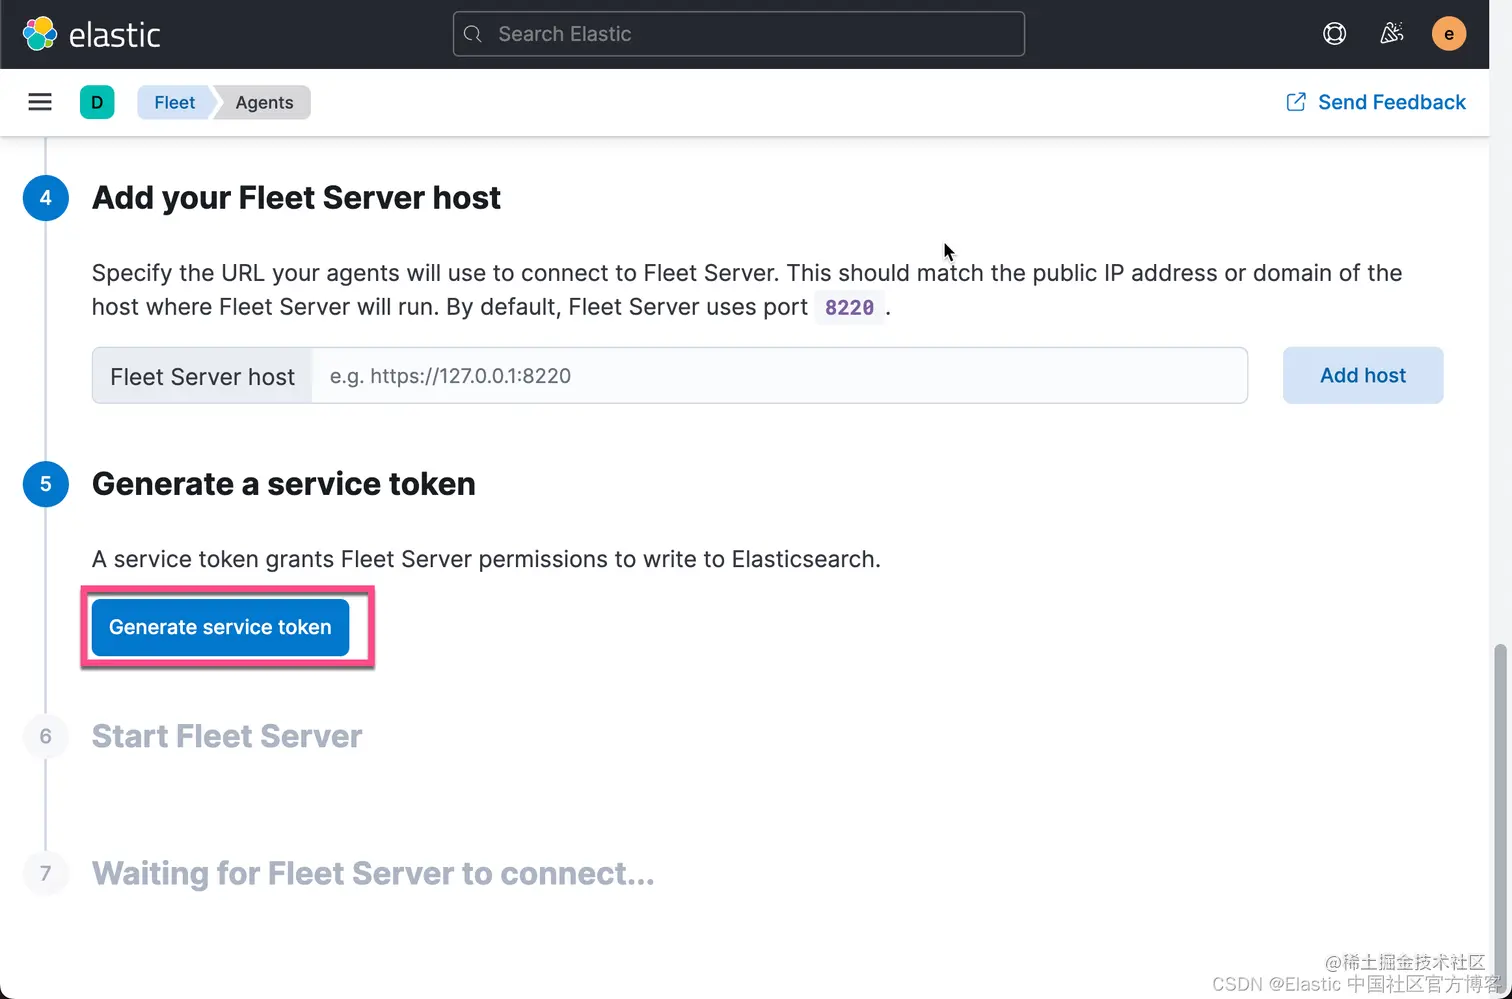Focus the Search Elastic field
The height and width of the screenshot is (999, 1512).
[739, 34]
